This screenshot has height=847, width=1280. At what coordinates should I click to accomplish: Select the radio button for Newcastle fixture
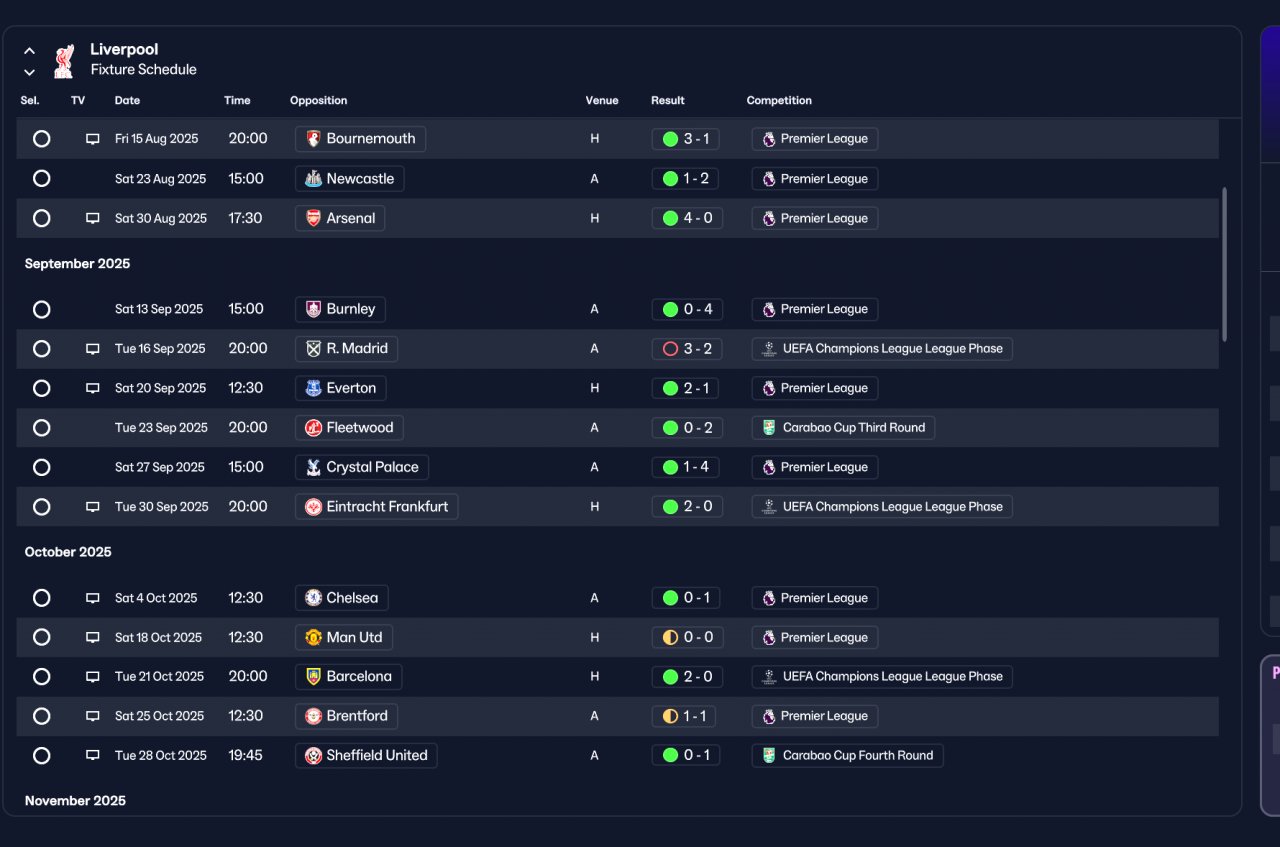coord(41,179)
